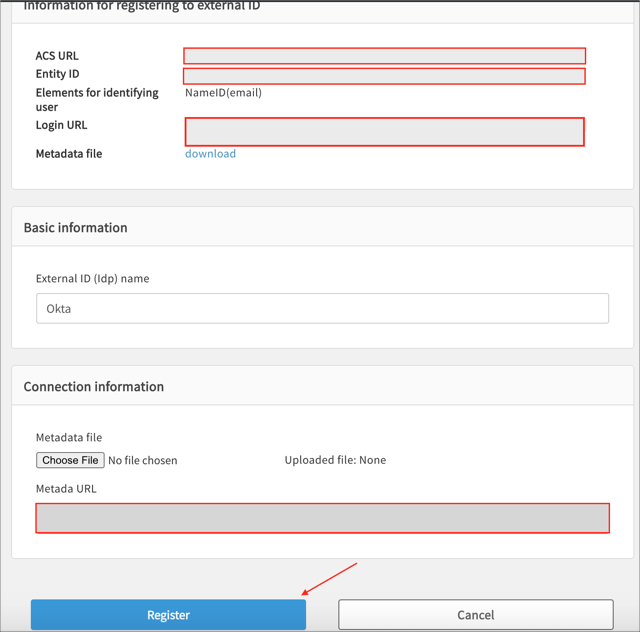Click the 'Elements for identifying user' label
The image size is (640, 632).
point(97,99)
